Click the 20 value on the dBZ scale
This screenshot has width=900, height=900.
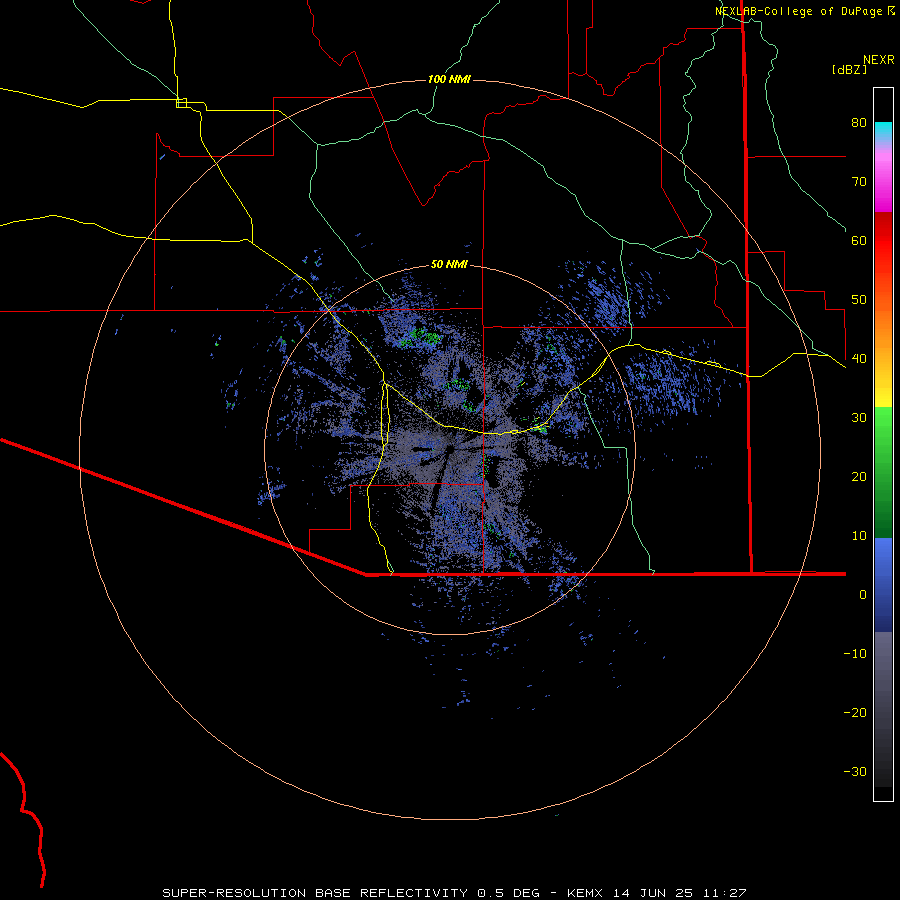859,477
